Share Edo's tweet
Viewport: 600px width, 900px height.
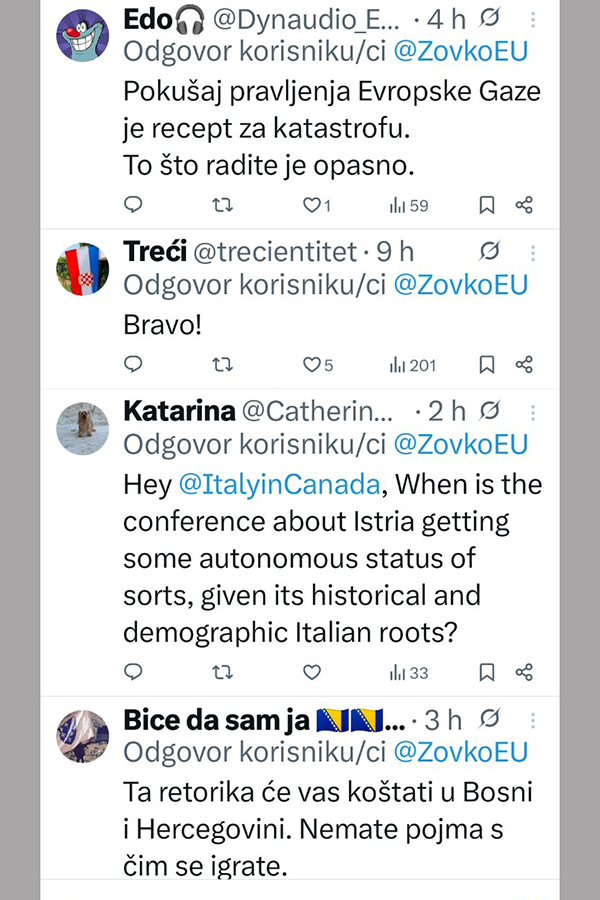click(x=524, y=205)
